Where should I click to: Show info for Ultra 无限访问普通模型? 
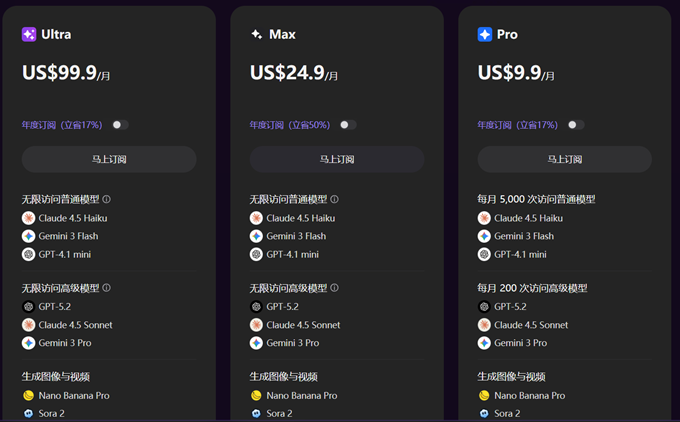pyautogui.click(x=107, y=199)
